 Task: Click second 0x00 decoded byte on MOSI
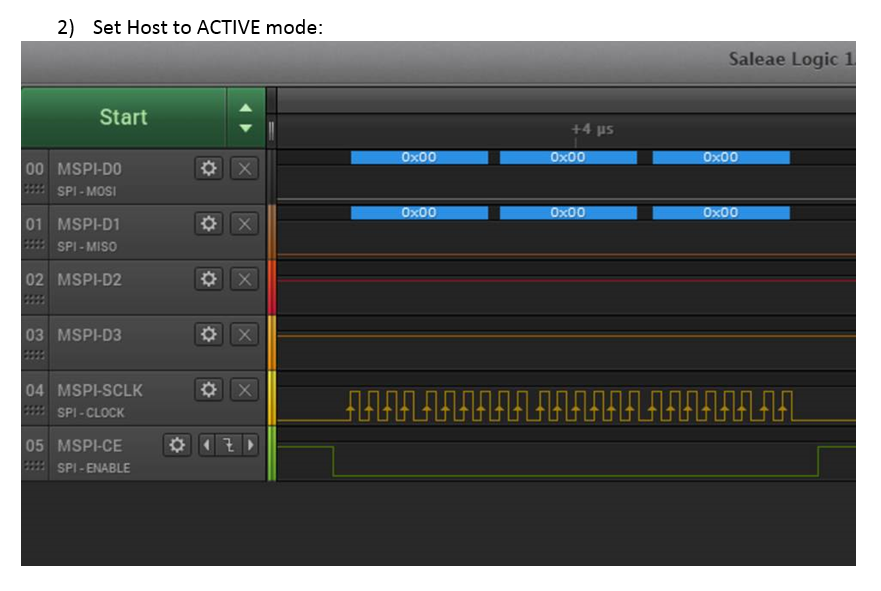(x=568, y=157)
